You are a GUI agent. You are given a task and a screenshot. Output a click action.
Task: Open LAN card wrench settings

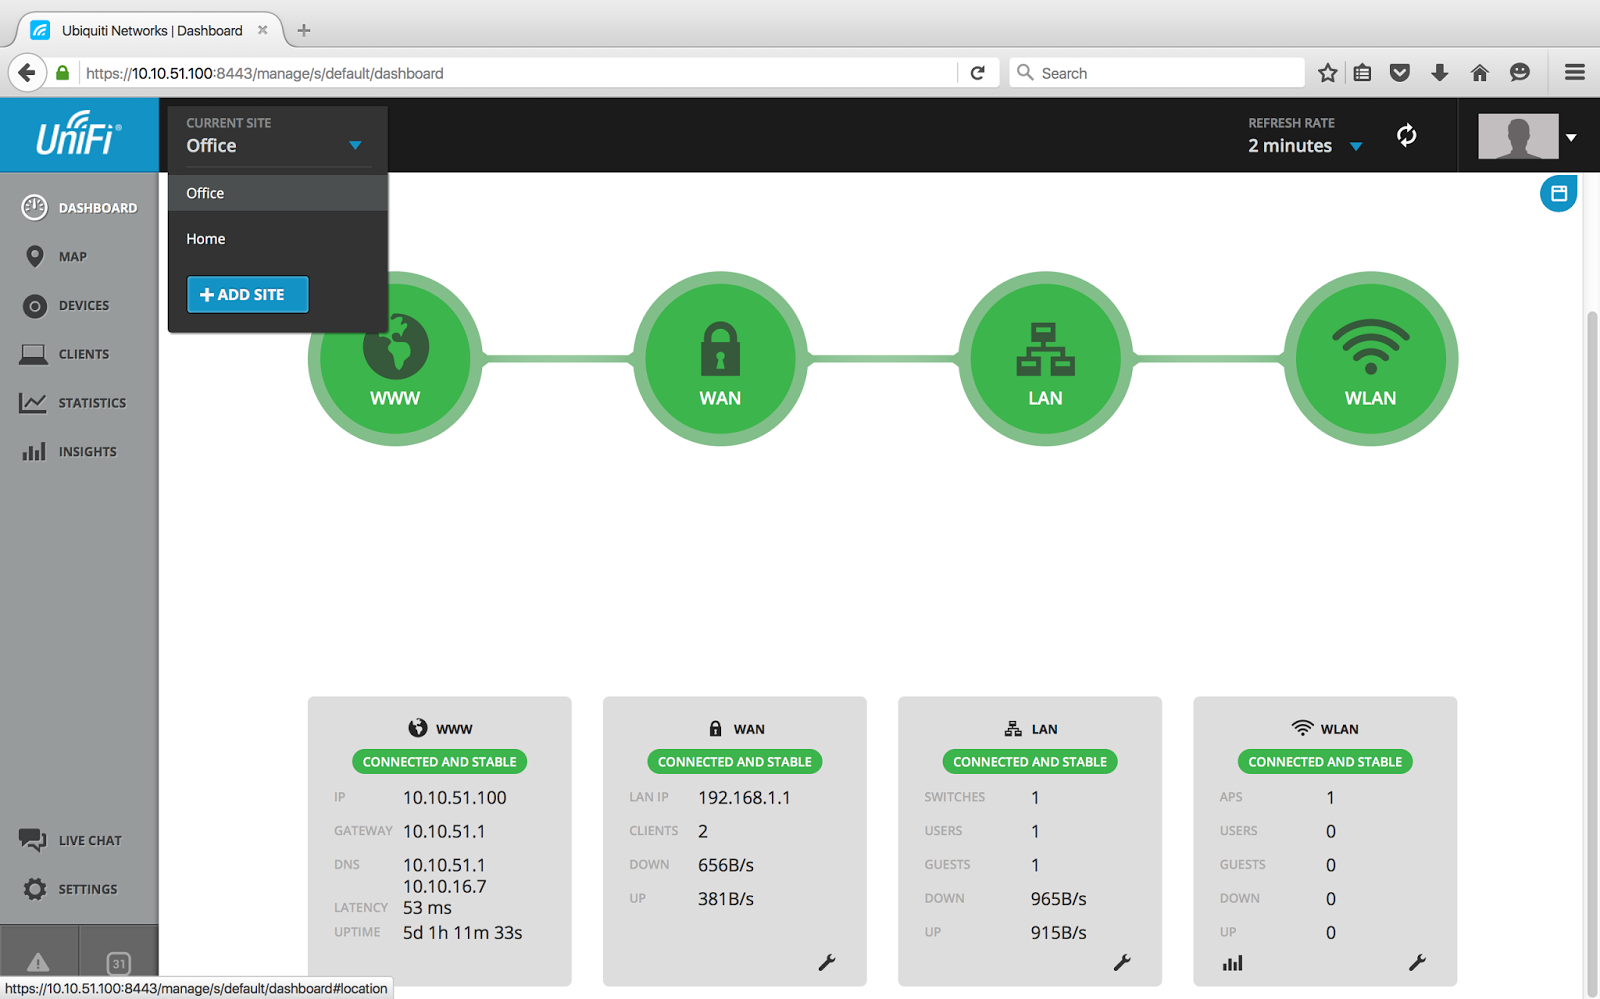point(1122,963)
